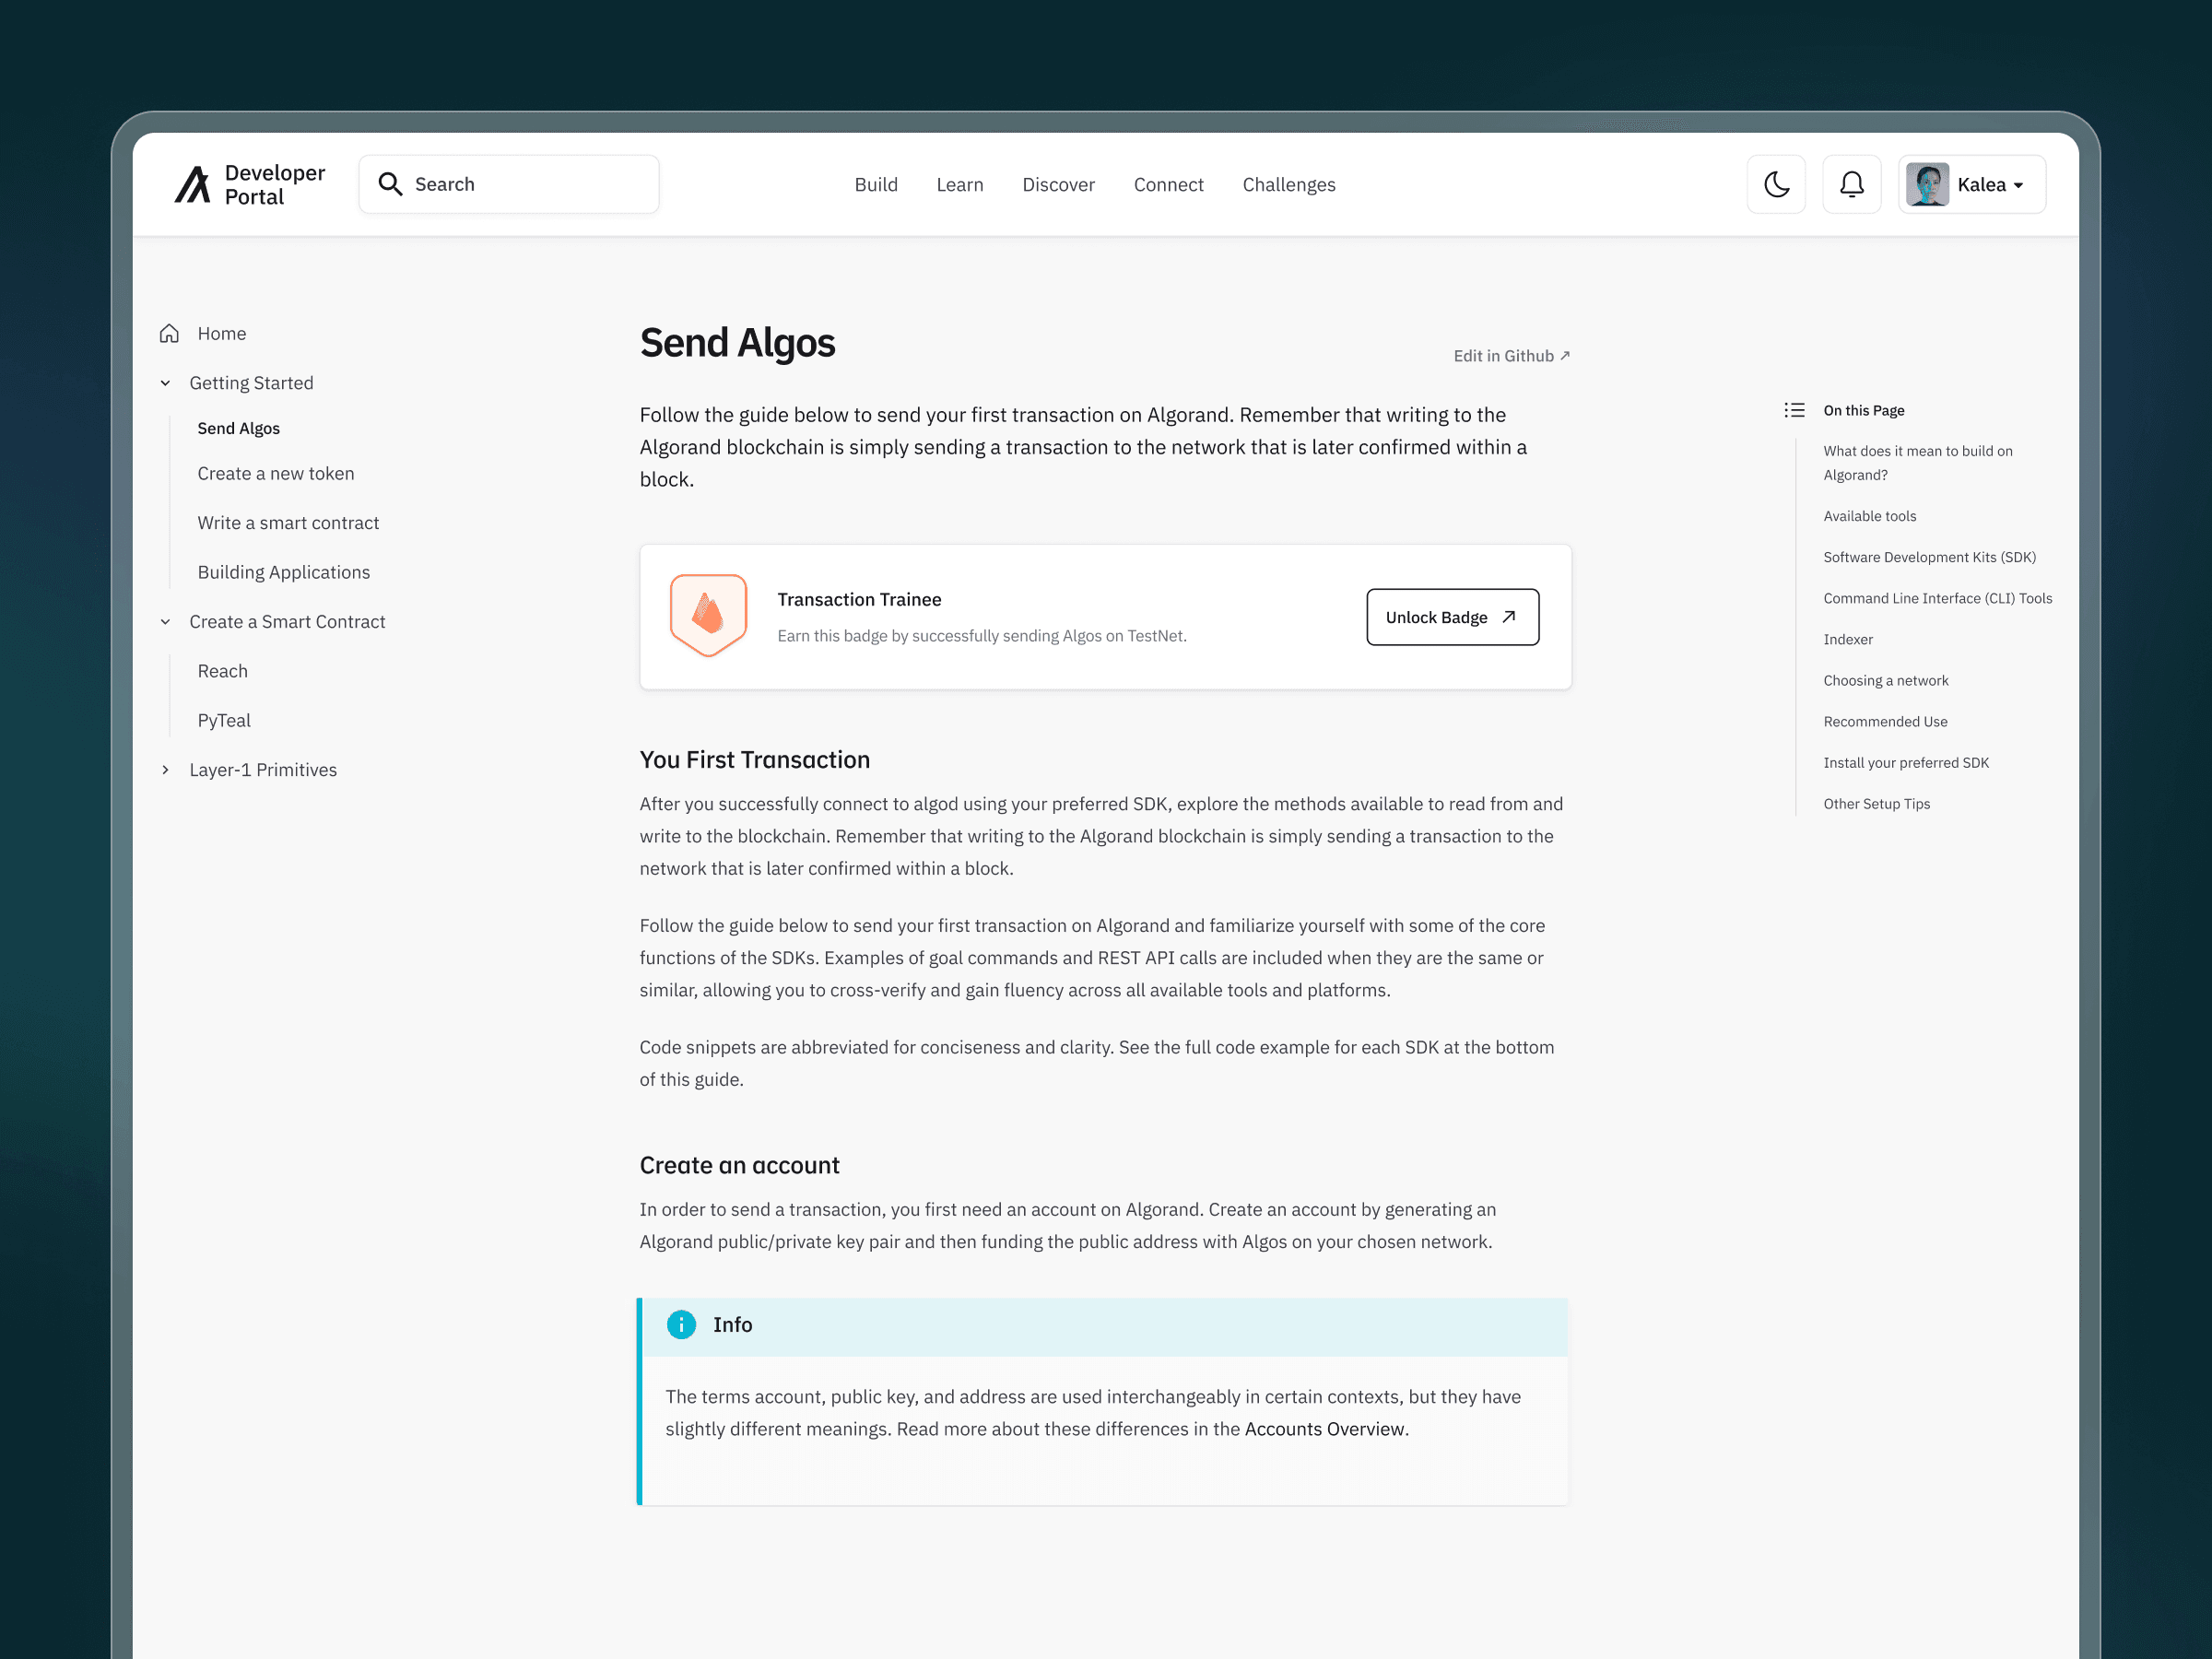Select PyTeal in the sidebar
Viewport: 2212px width, 1659px height.
pyautogui.click(x=224, y=720)
